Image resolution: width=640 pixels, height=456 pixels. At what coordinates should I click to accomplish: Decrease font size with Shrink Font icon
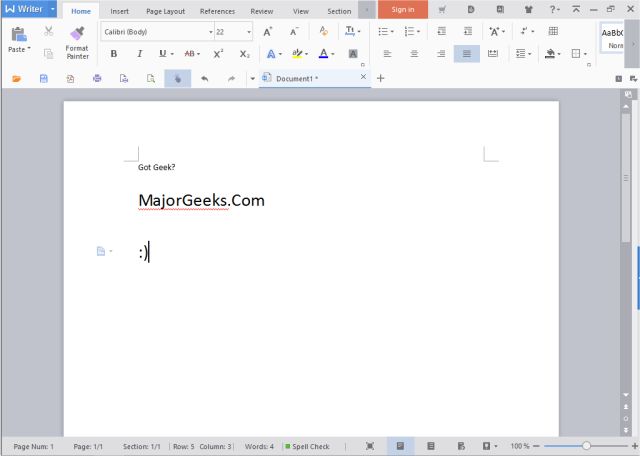pyautogui.click(x=294, y=31)
